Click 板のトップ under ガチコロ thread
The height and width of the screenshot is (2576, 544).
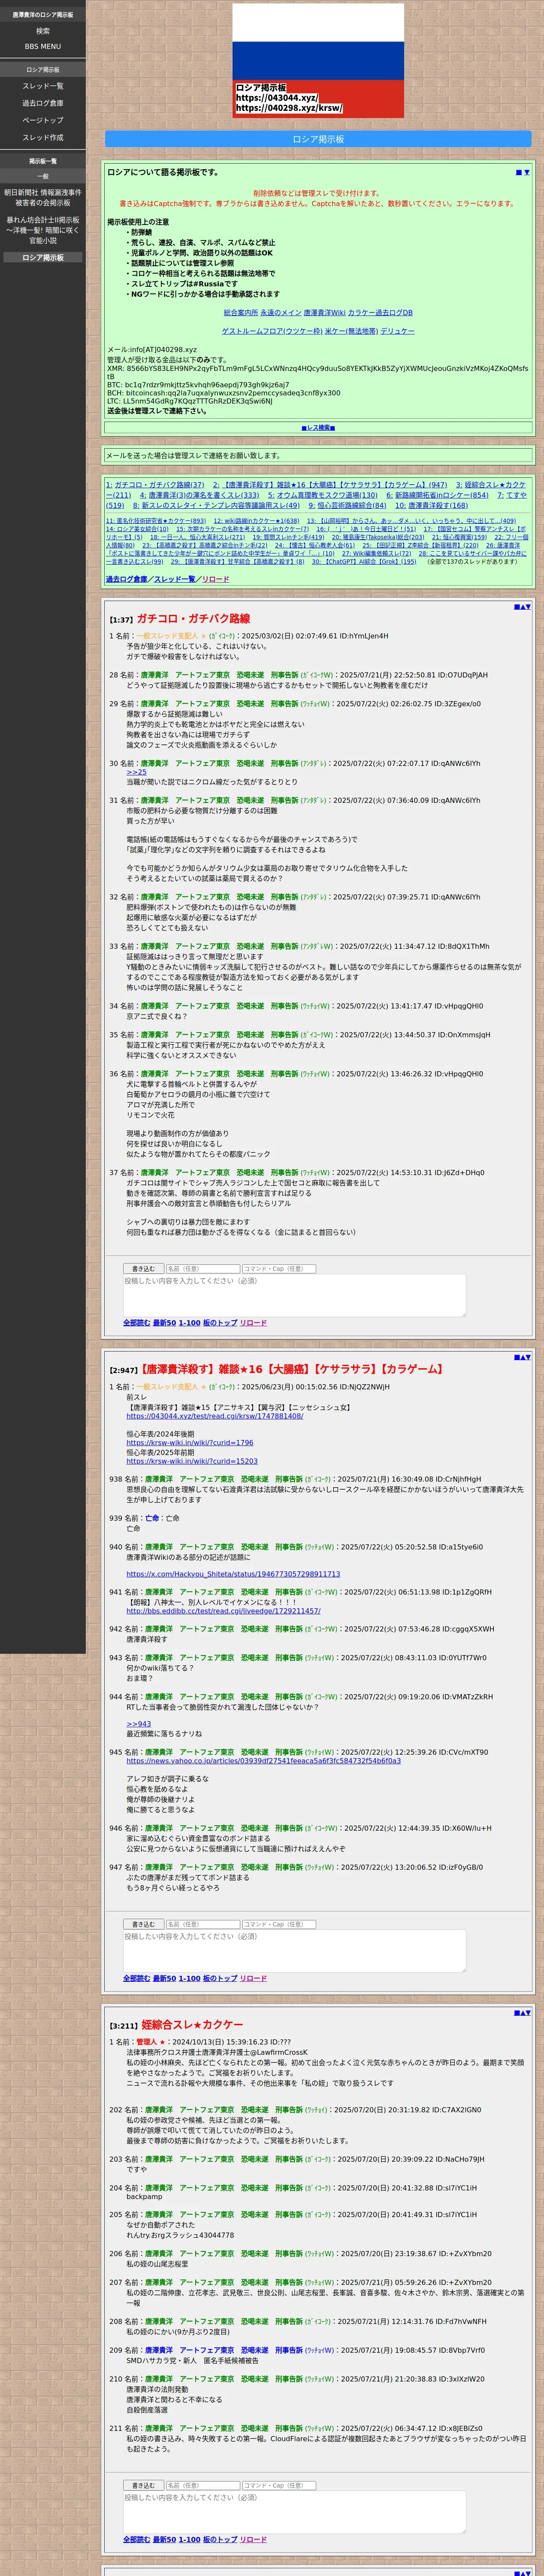pyautogui.click(x=220, y=1323)
